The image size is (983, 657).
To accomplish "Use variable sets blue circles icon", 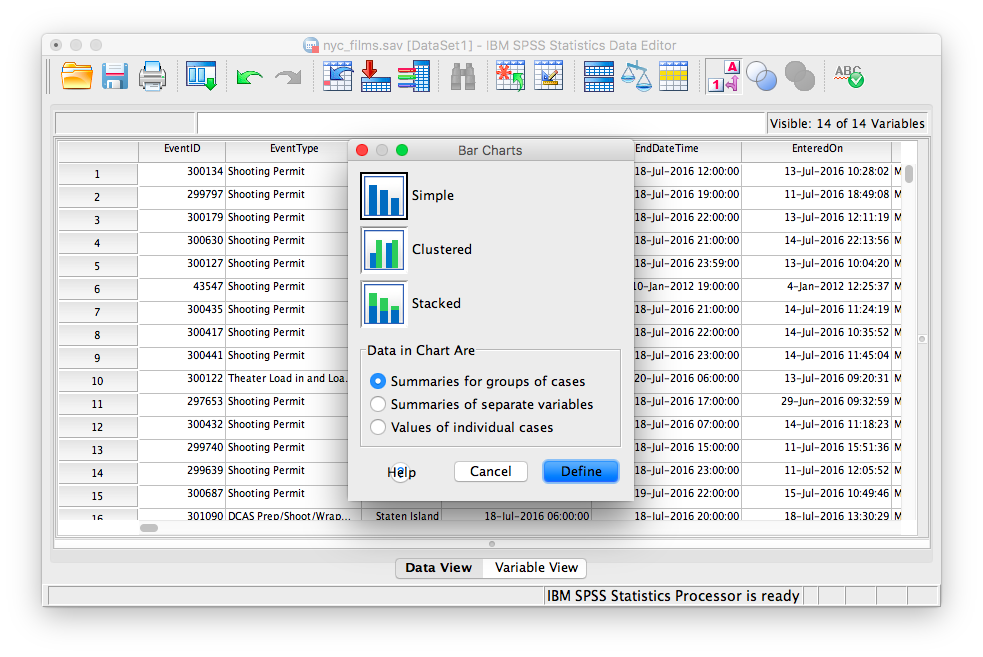I will [x=762, y=76].
